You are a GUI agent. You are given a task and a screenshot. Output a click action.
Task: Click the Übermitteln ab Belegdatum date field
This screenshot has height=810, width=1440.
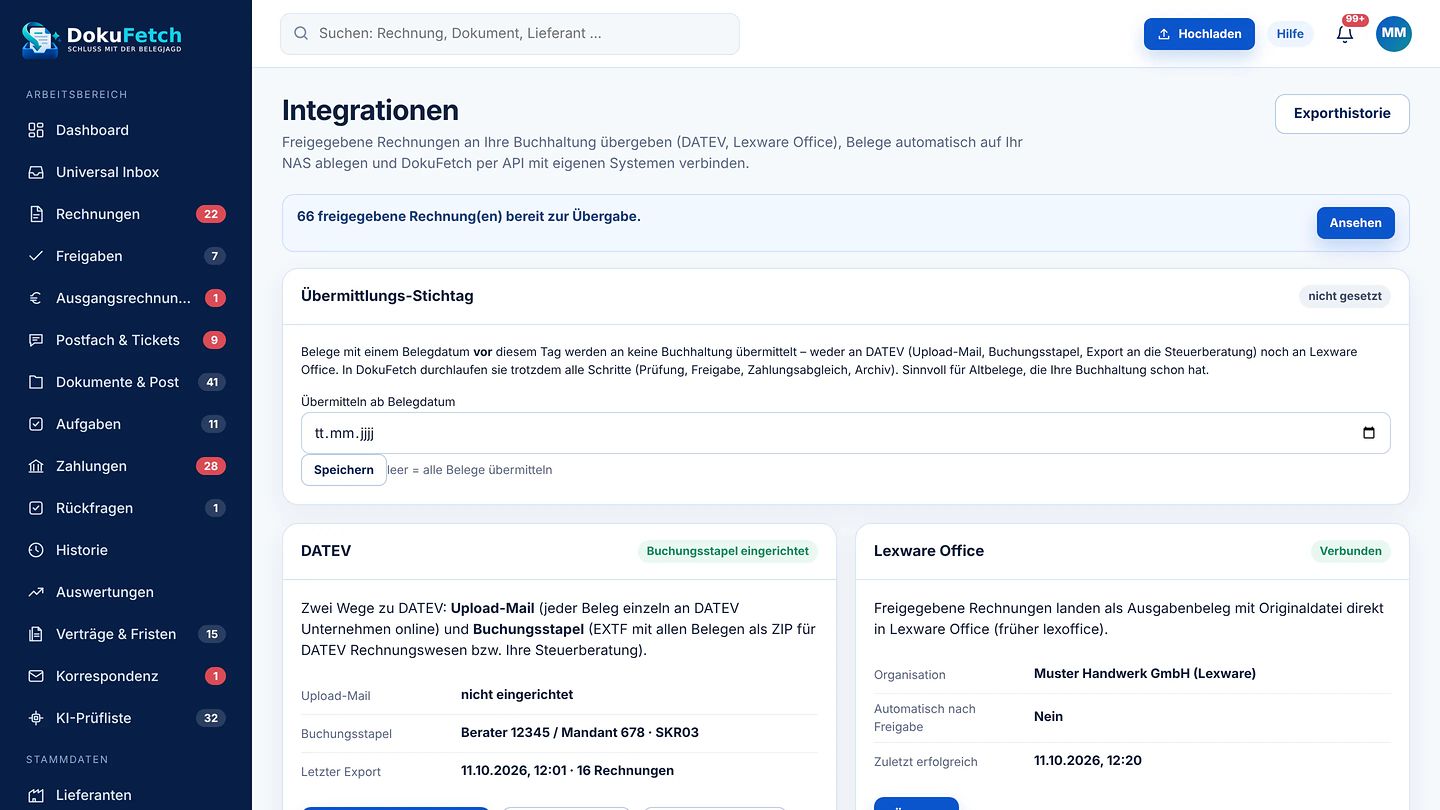(x=846, y=433)
